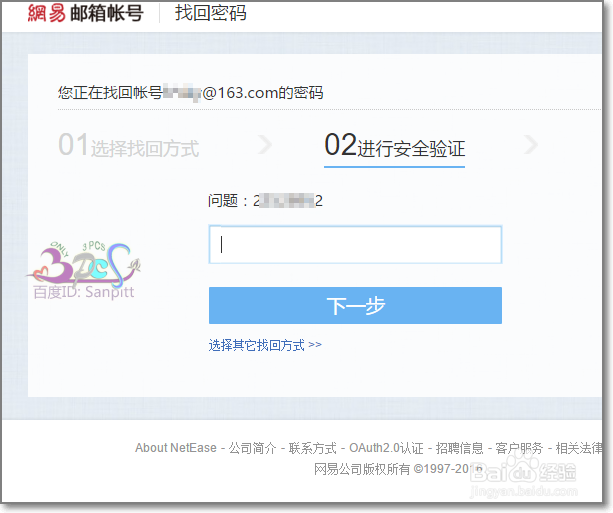
Task: Open 联系方式 footer link
Action: (312, 448)
